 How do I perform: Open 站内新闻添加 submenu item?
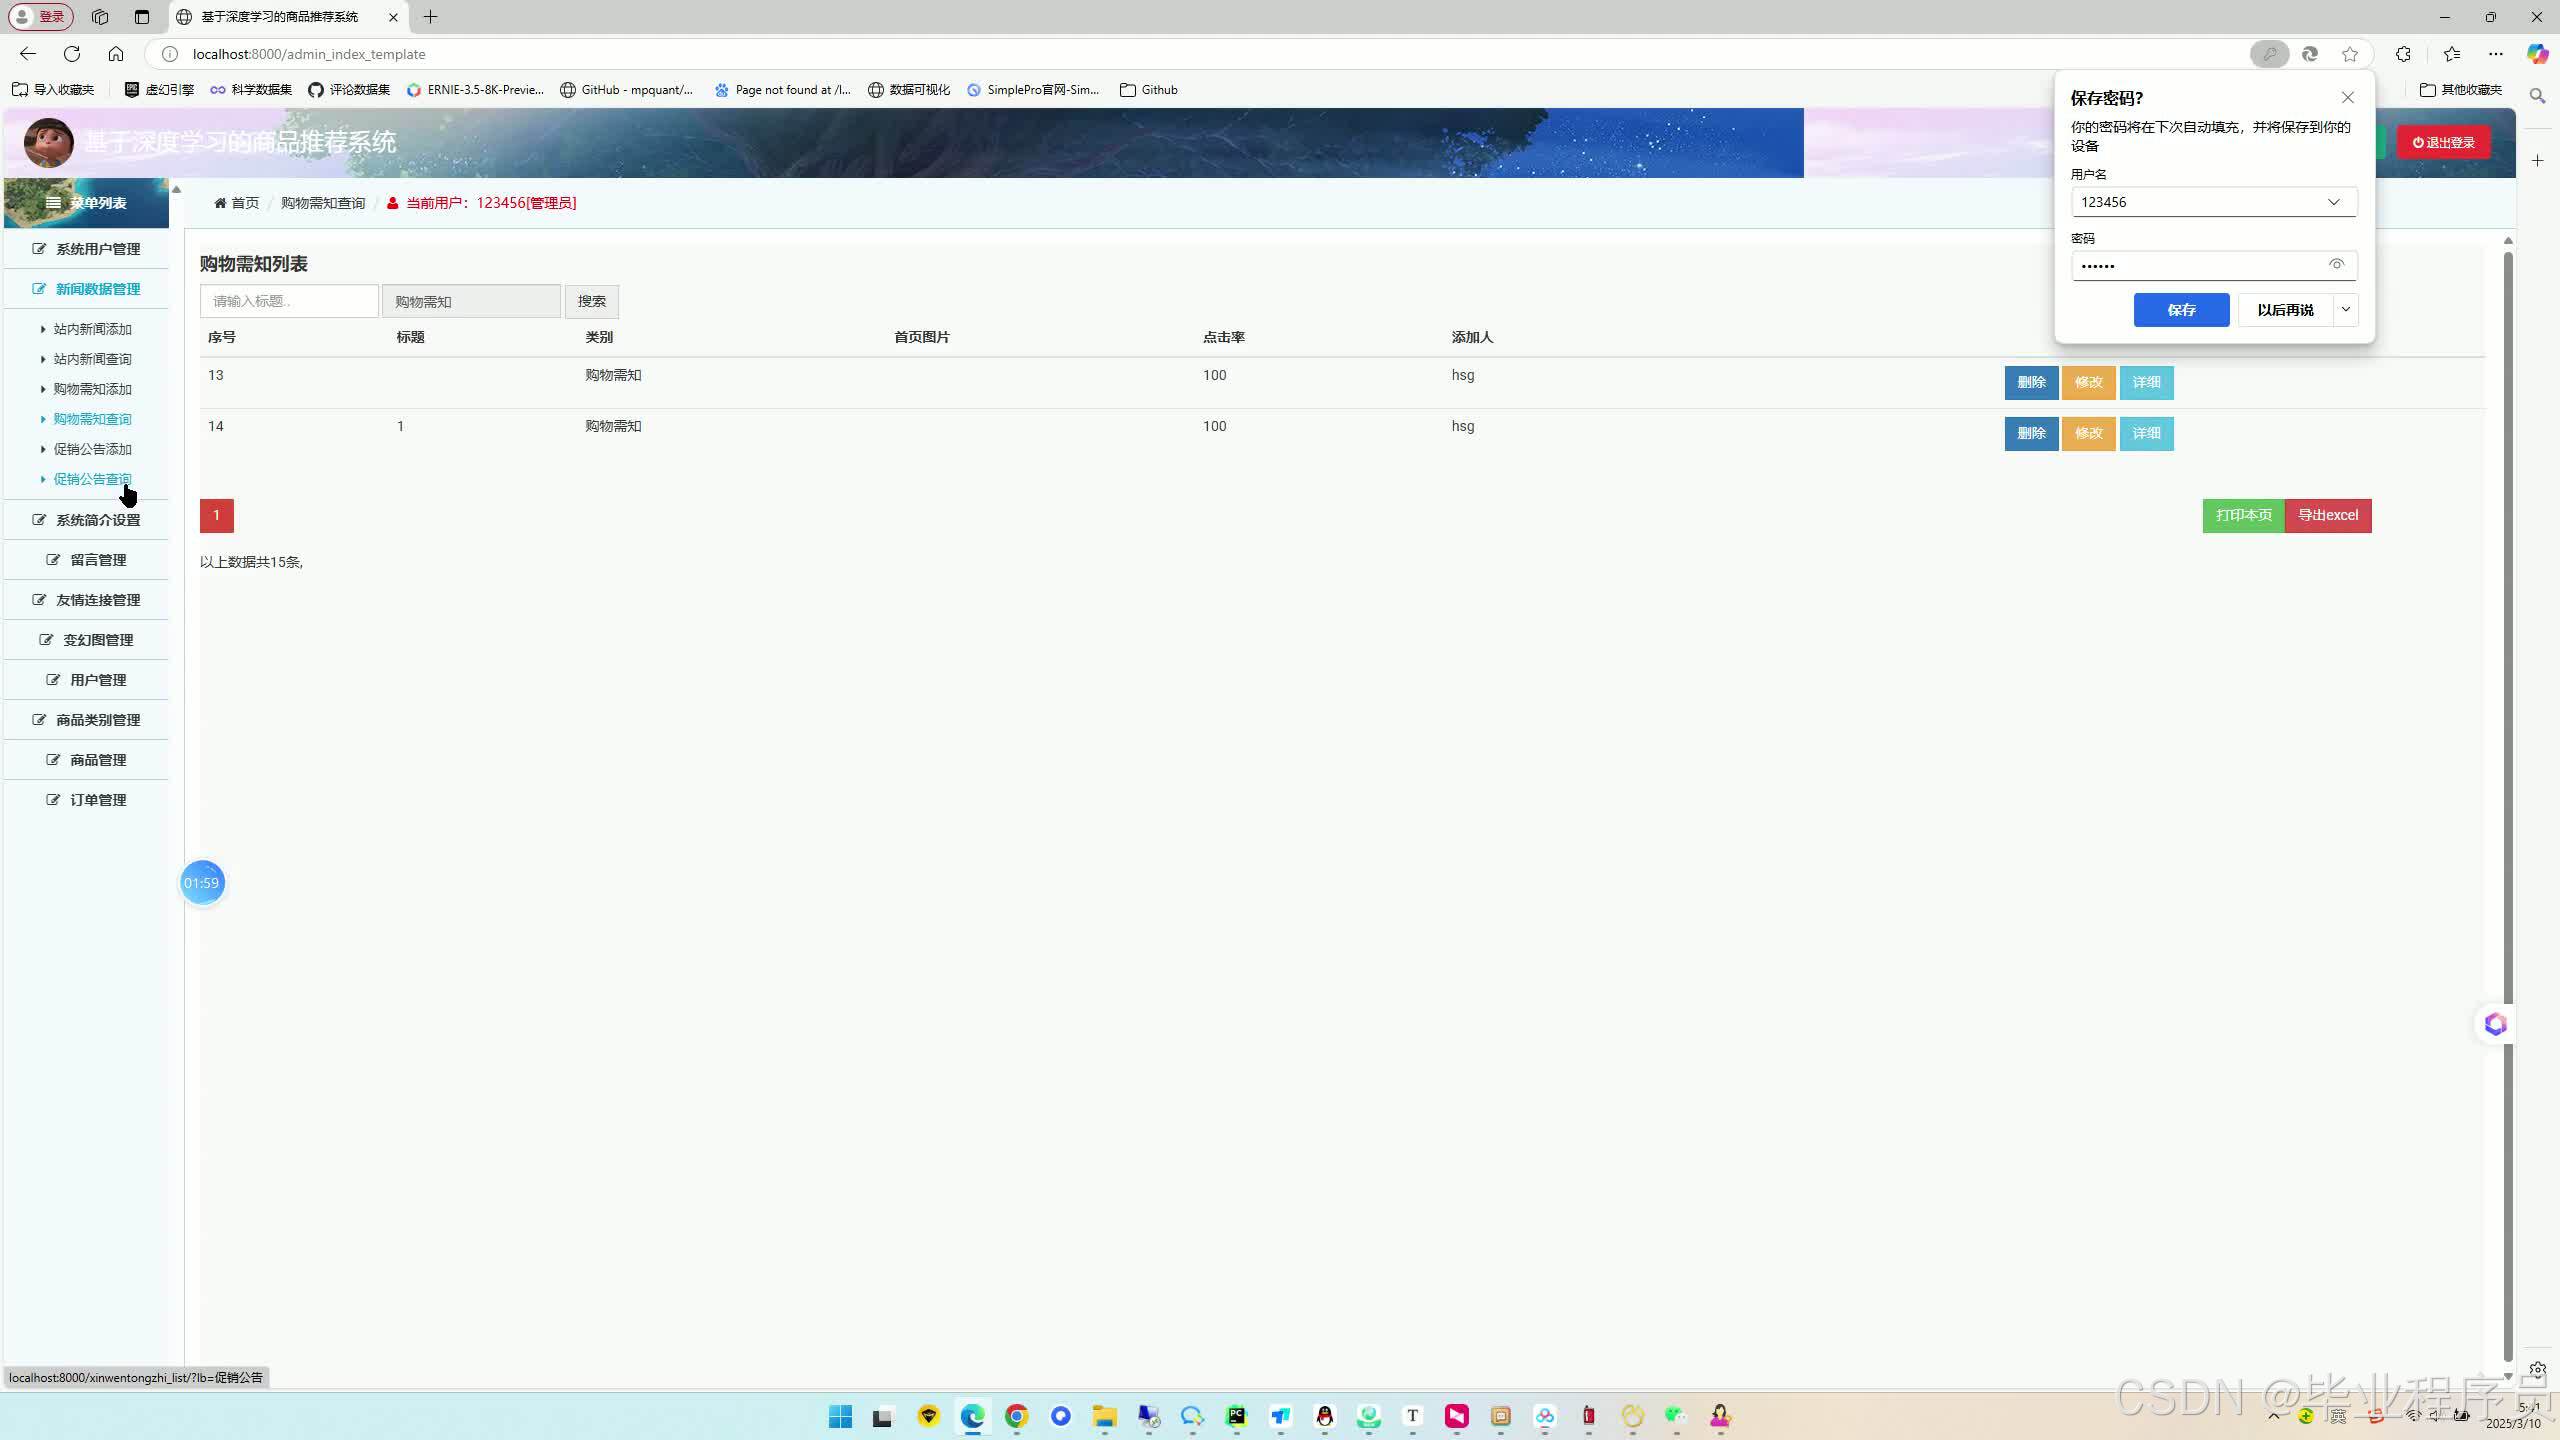[x=92, y=329]
